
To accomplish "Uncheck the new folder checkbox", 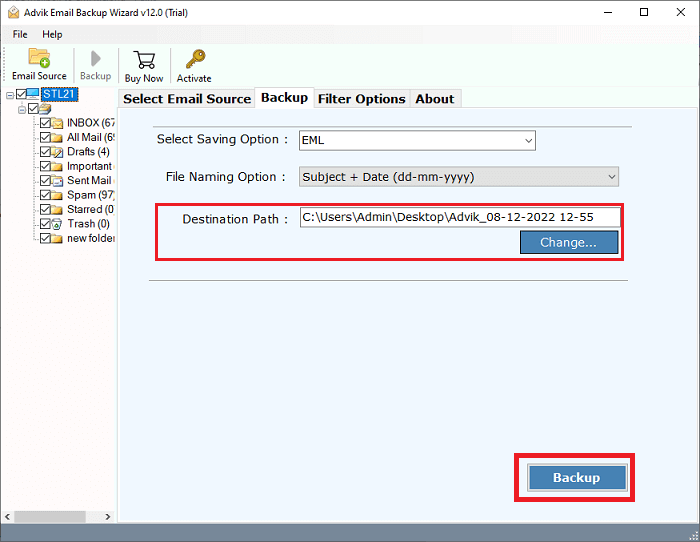I will pos(45,238).
